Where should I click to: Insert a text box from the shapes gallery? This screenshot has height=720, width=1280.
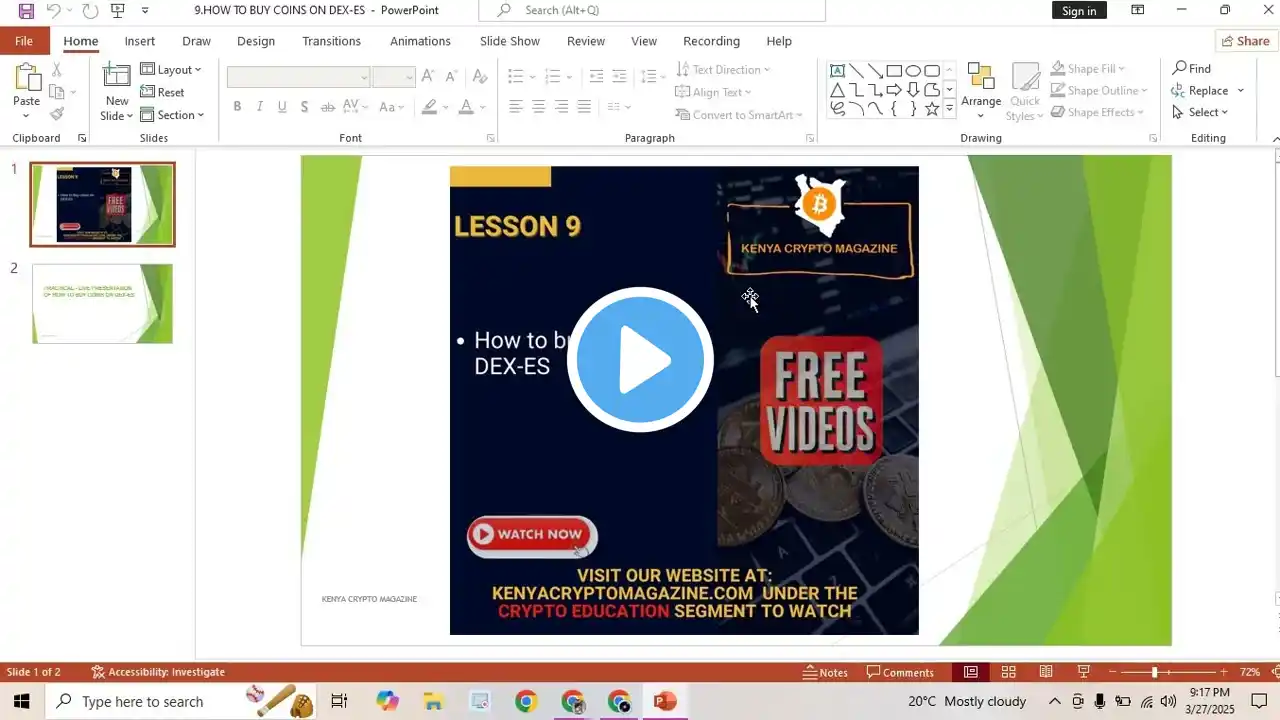[838, 71]
